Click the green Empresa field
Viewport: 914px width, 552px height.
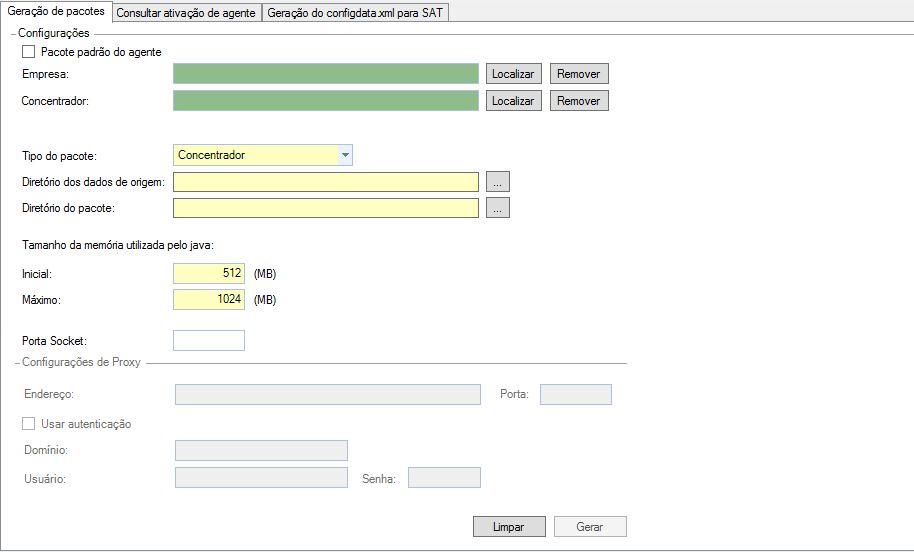click(x=326, y=74)
